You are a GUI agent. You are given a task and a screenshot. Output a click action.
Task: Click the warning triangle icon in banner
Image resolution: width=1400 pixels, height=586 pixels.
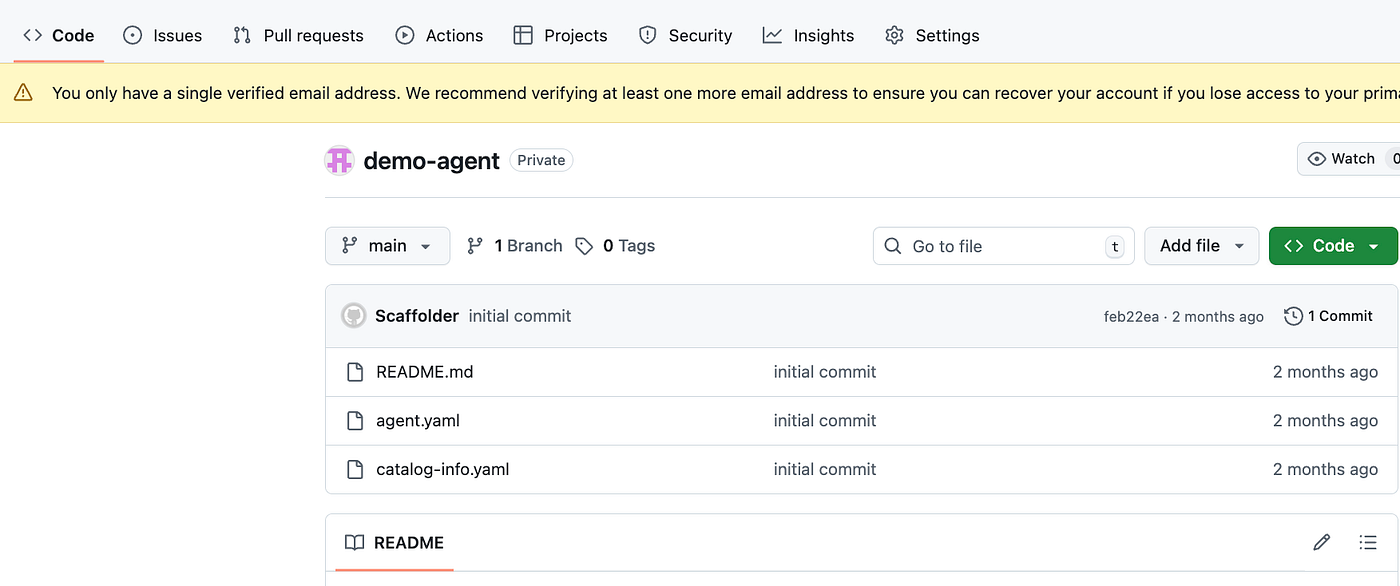click(x=23, y=93)
